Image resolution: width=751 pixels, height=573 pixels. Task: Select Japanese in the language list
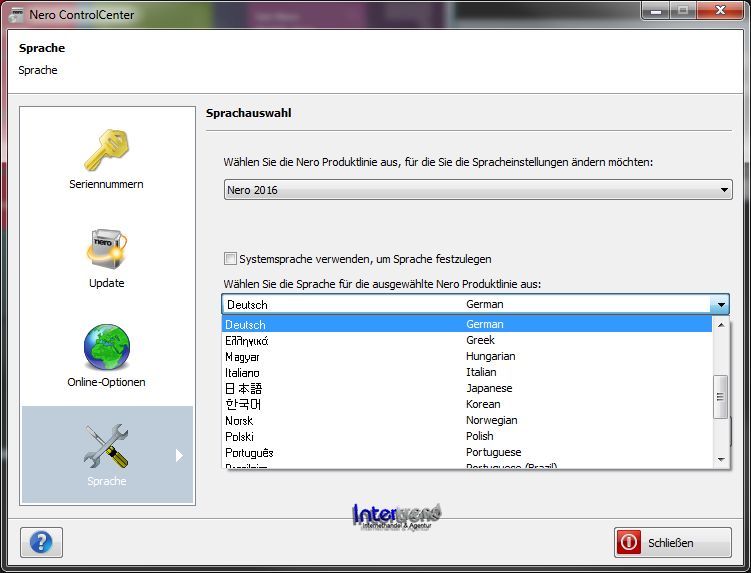click(x=489, y=388)
